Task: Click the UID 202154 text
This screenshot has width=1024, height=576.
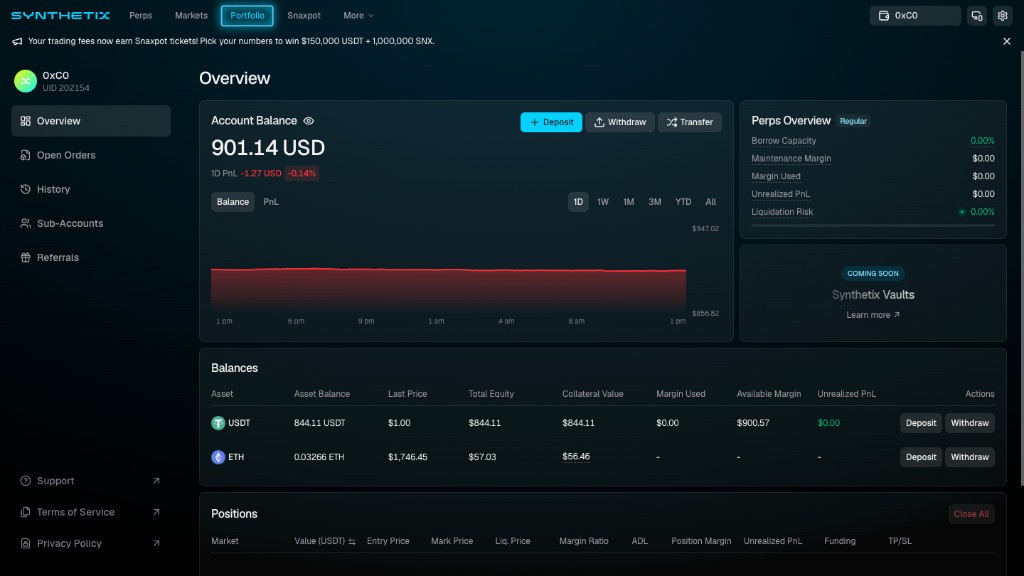Action: [66, 88]
